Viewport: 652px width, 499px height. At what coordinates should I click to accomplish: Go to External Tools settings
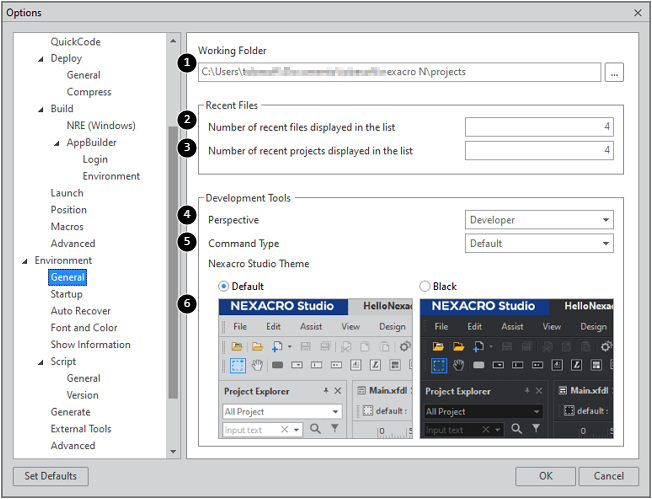81,429
